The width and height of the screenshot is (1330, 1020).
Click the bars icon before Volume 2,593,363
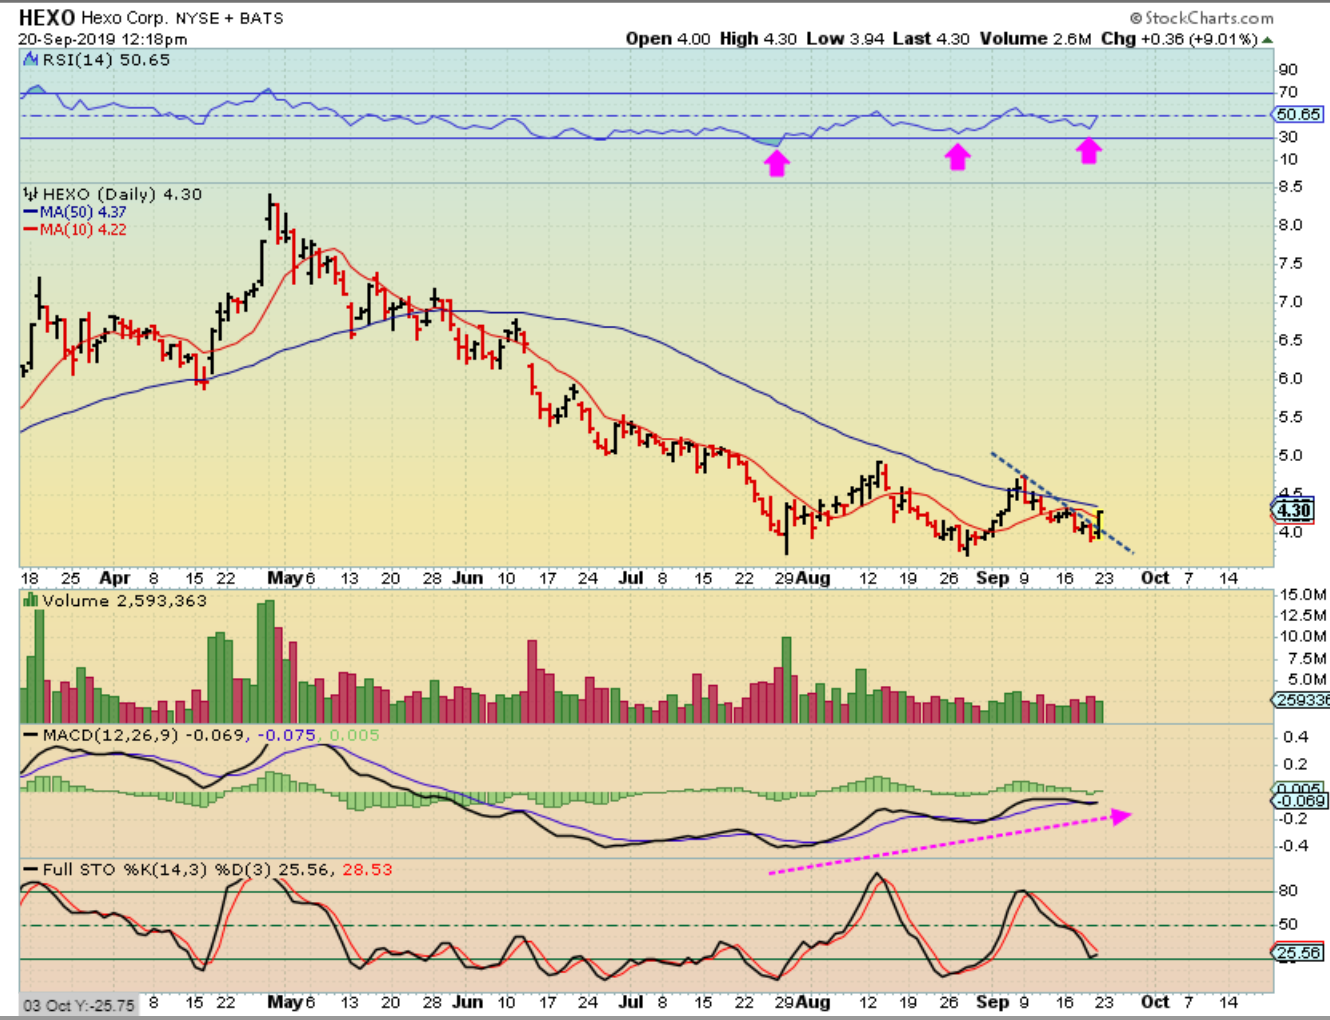pos(31,601)
